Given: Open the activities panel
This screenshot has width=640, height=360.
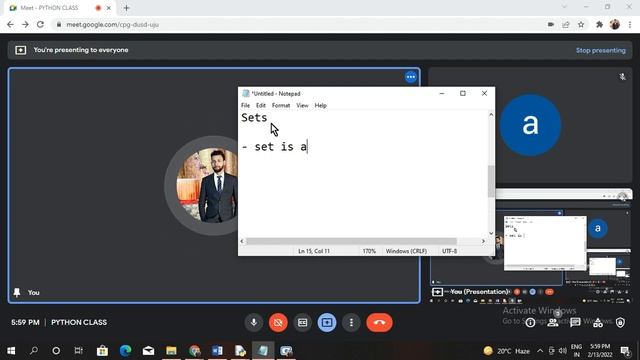Looking at the screenshot, I should pyautogui.click(x=598, y=323).
